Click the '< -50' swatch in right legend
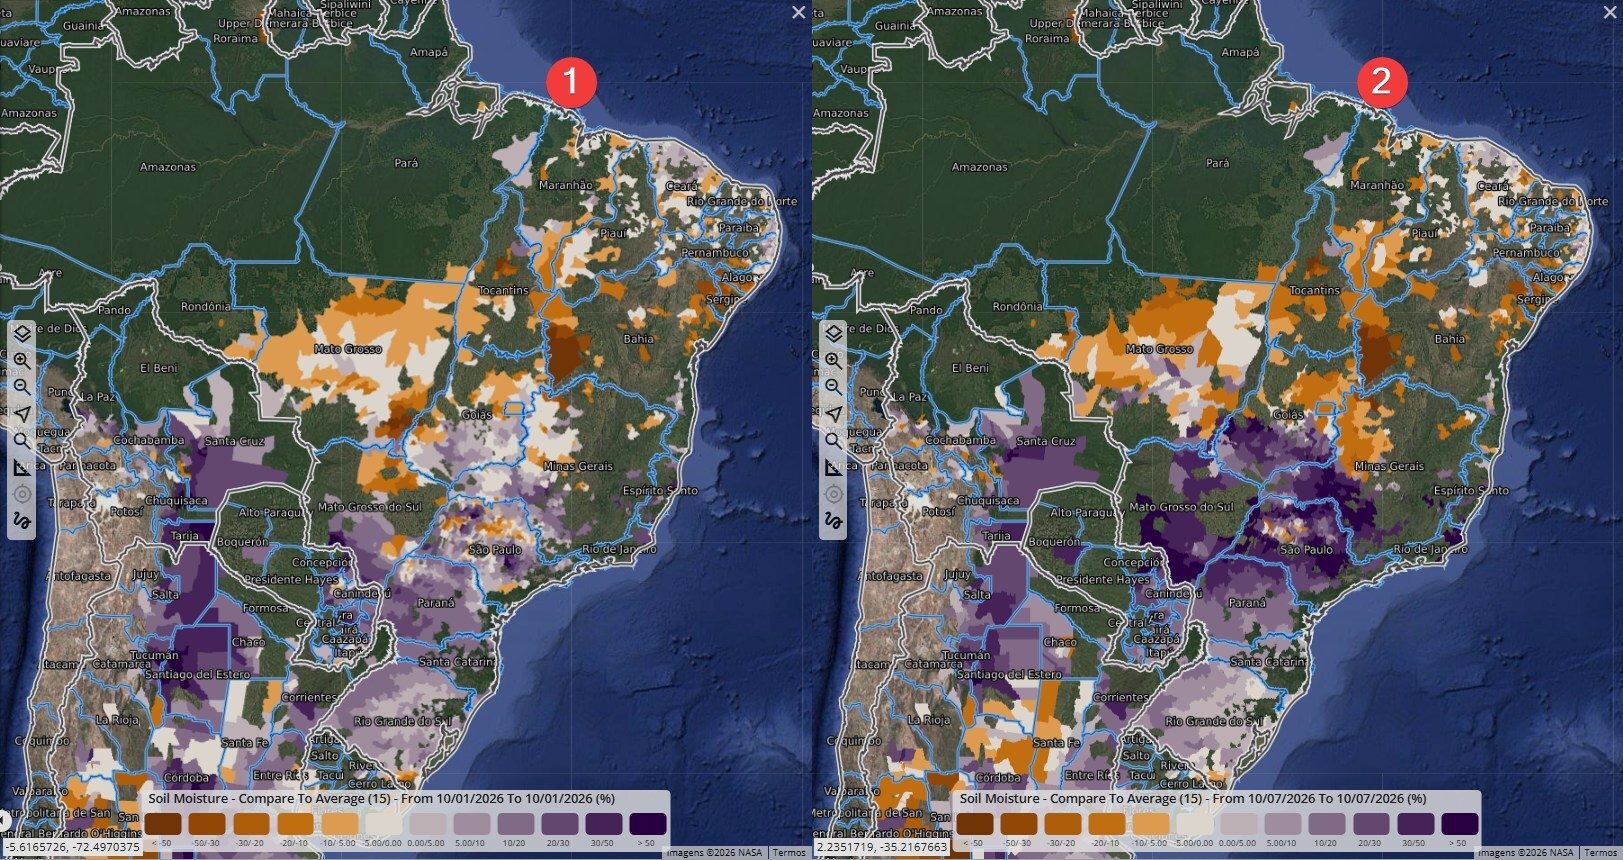This screenshot has height=860, width=1623. (x=975, y=824)
